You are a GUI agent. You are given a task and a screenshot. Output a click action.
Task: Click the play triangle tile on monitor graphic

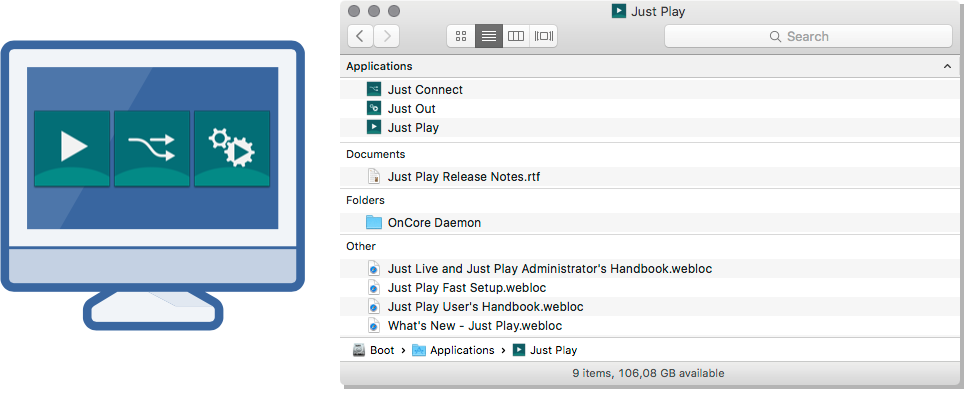[x=72, y=149]
